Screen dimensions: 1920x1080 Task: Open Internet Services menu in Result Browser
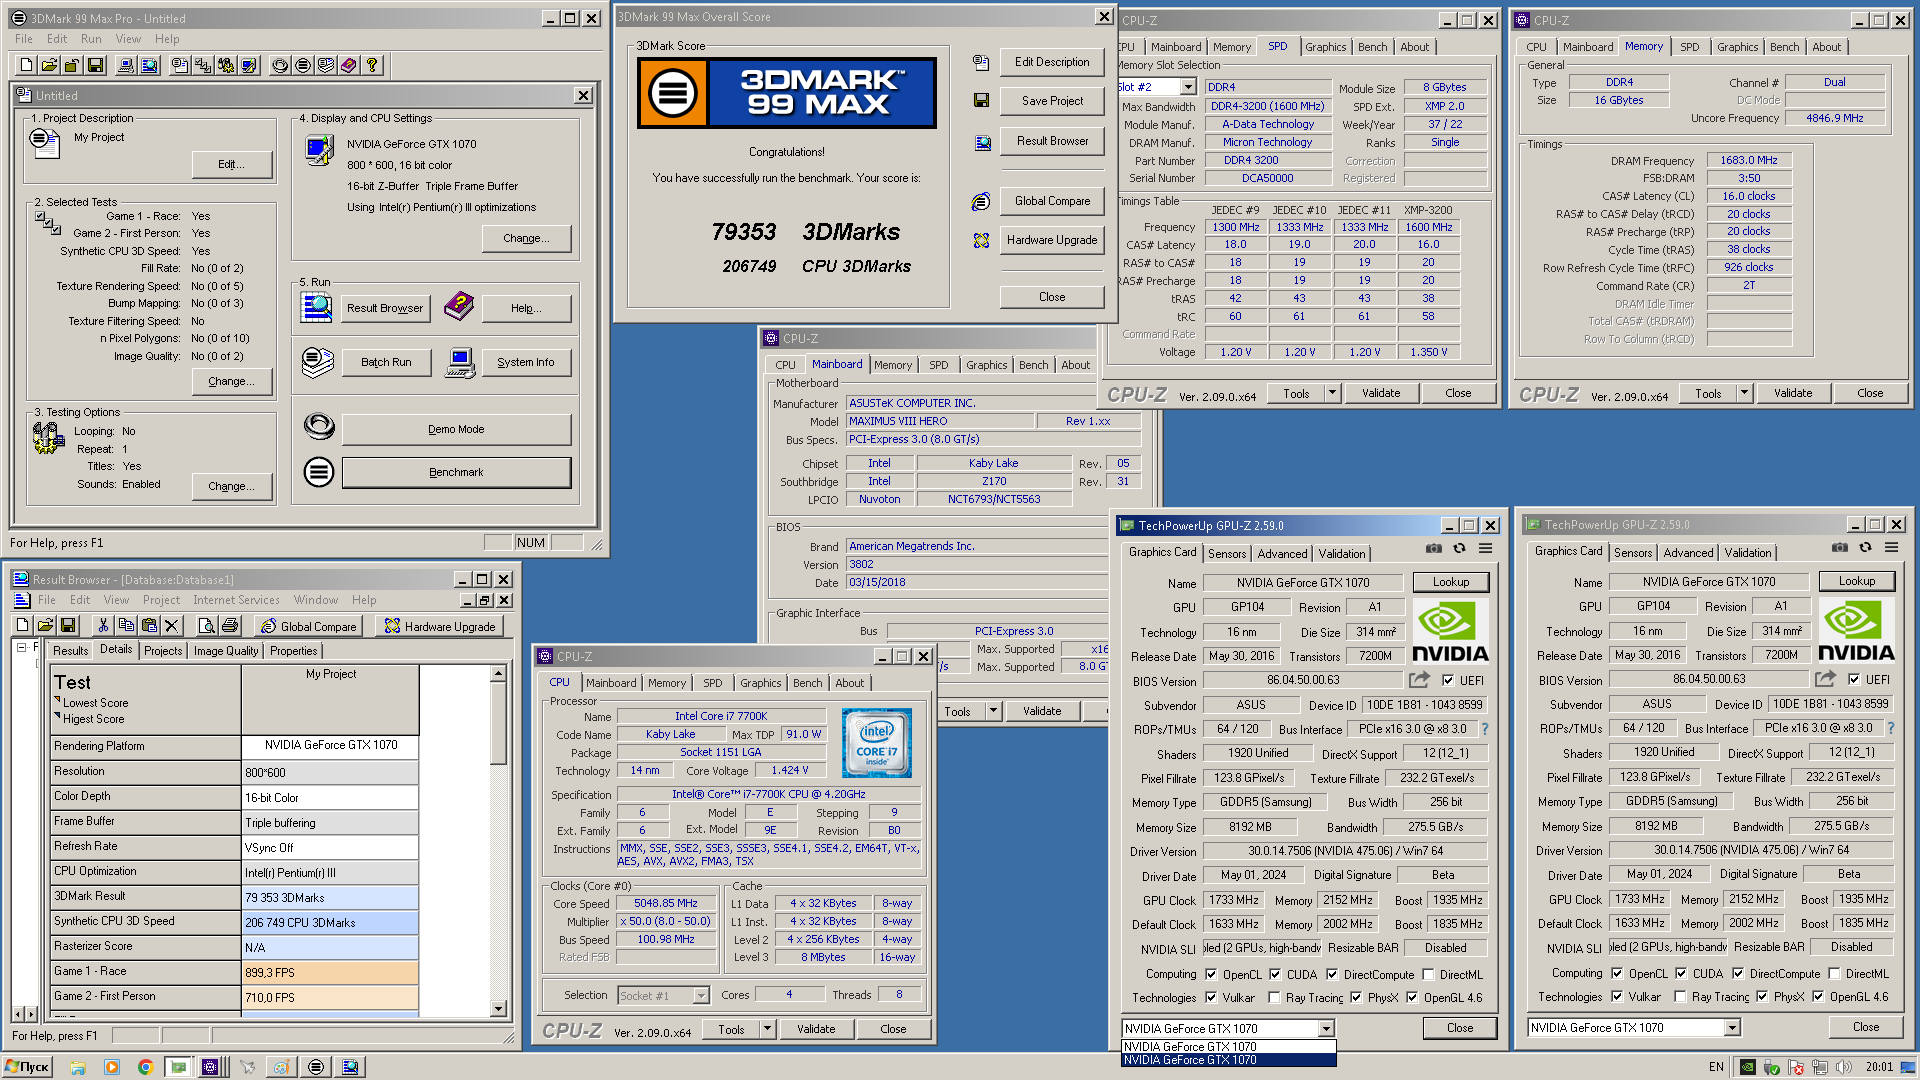point(236,600)
